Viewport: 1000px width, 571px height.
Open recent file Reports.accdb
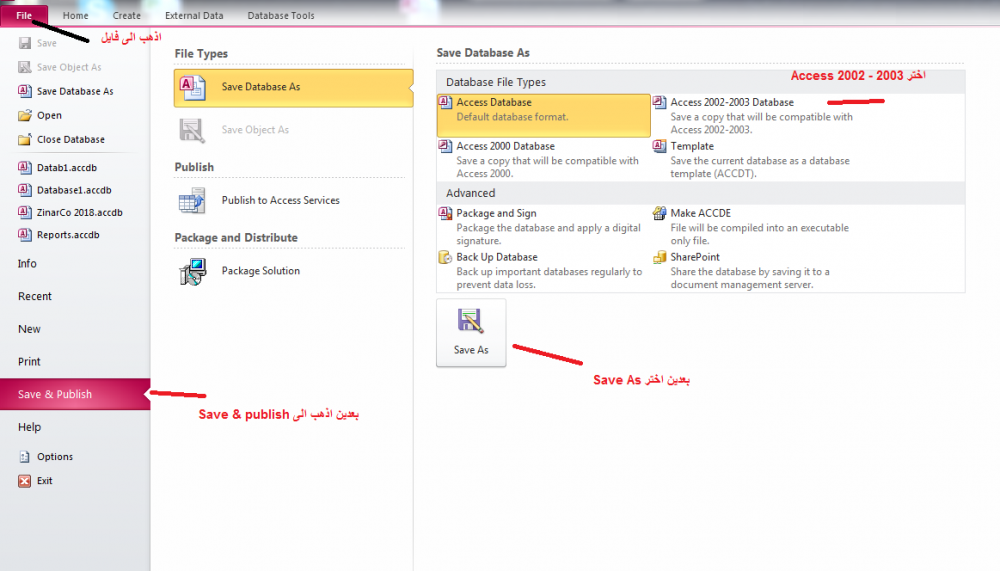68,235
